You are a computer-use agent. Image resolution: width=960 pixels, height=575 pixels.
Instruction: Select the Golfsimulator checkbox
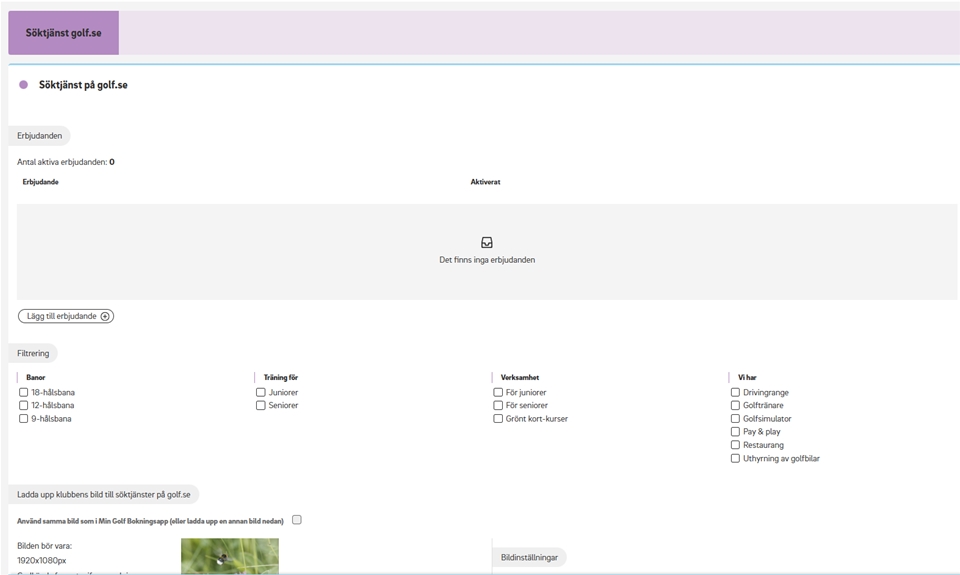coord(735,419)
